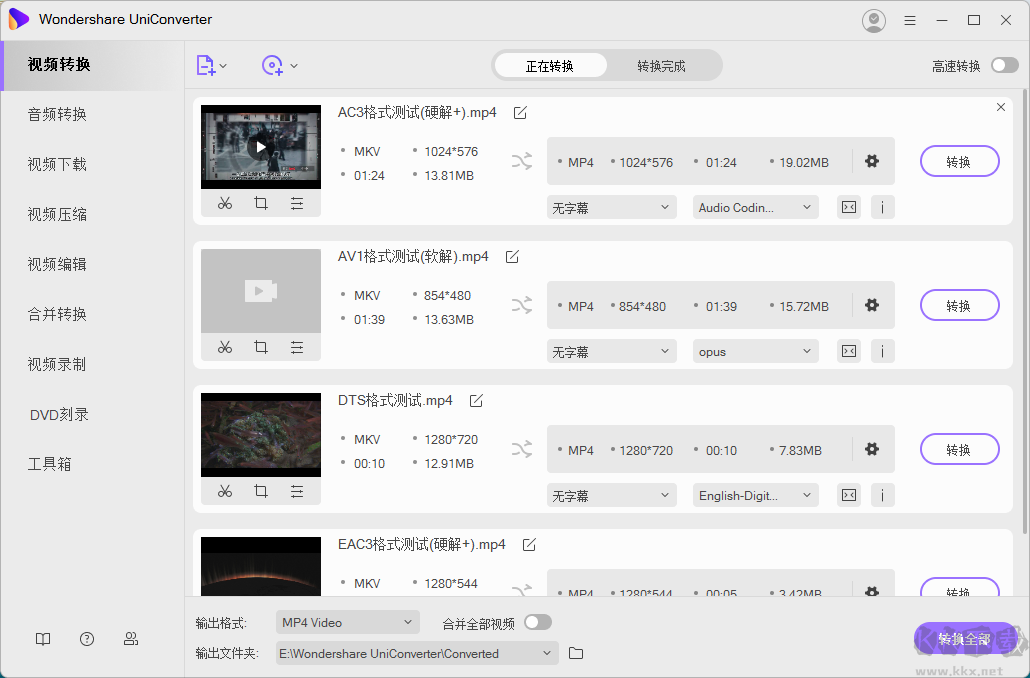Image resolution: width=1030 pixels, height=678 pixels.
Task: Open the user account icon in title bar
Action: tap(873, 20)
